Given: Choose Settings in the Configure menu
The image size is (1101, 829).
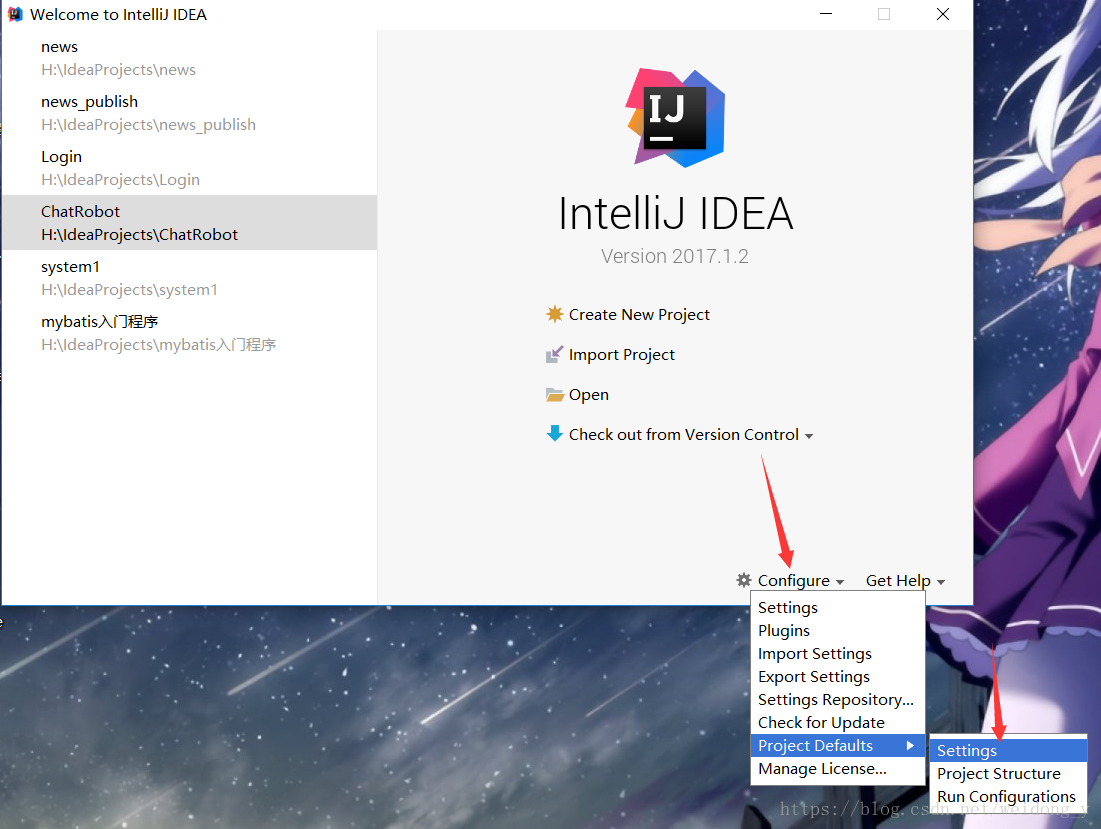Looking at the screenshot, I should (x=838, y=607).
